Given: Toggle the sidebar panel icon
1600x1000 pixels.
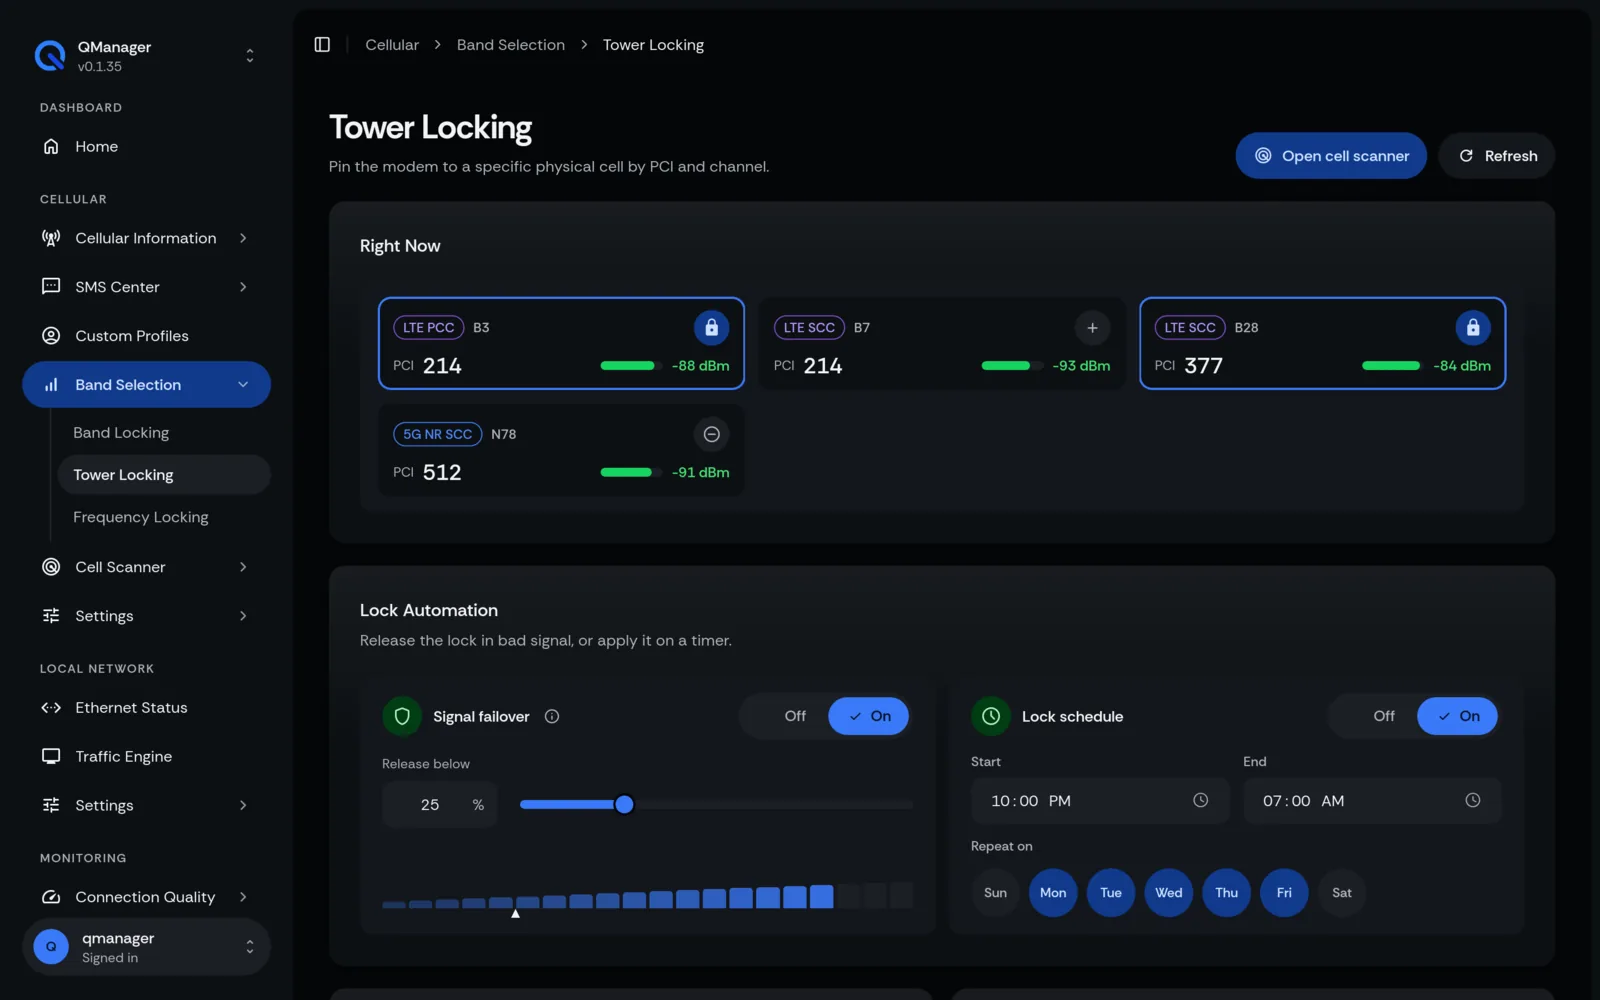Looking at the screenshot, I should point(322,45).
